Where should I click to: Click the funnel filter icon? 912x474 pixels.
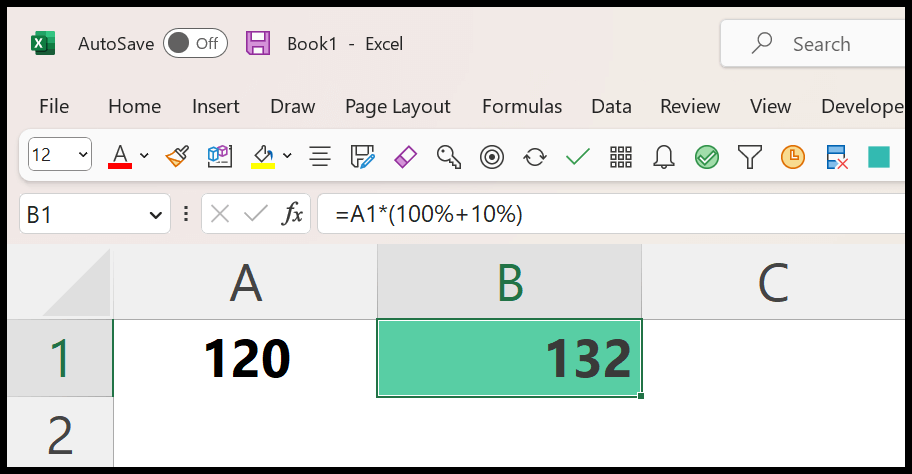750,157
